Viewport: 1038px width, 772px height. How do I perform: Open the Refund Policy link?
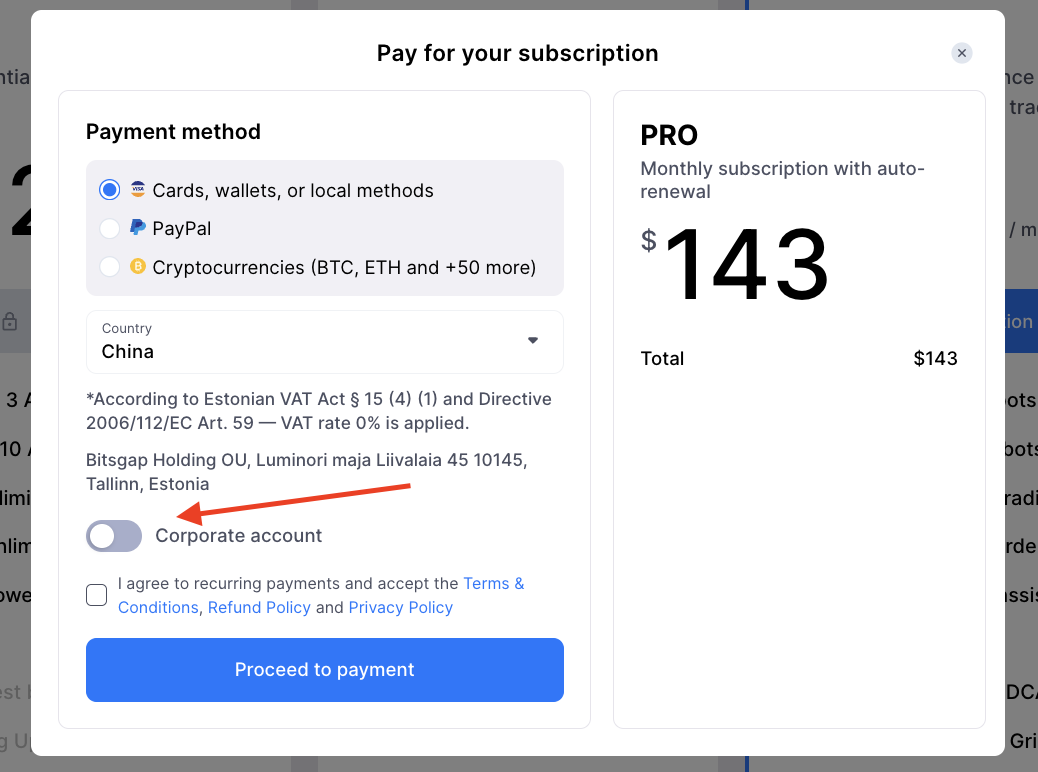coord(259,607)
